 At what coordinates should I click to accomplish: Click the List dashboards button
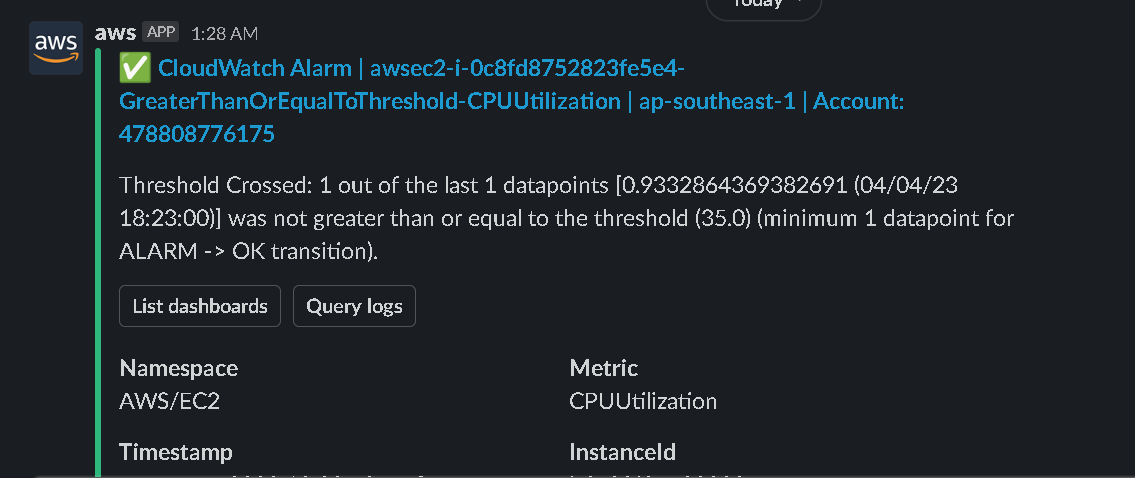click(x=200, y=306)
